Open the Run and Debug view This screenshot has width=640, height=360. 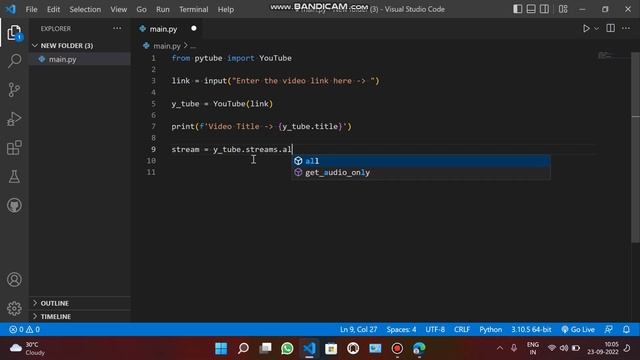14,119
